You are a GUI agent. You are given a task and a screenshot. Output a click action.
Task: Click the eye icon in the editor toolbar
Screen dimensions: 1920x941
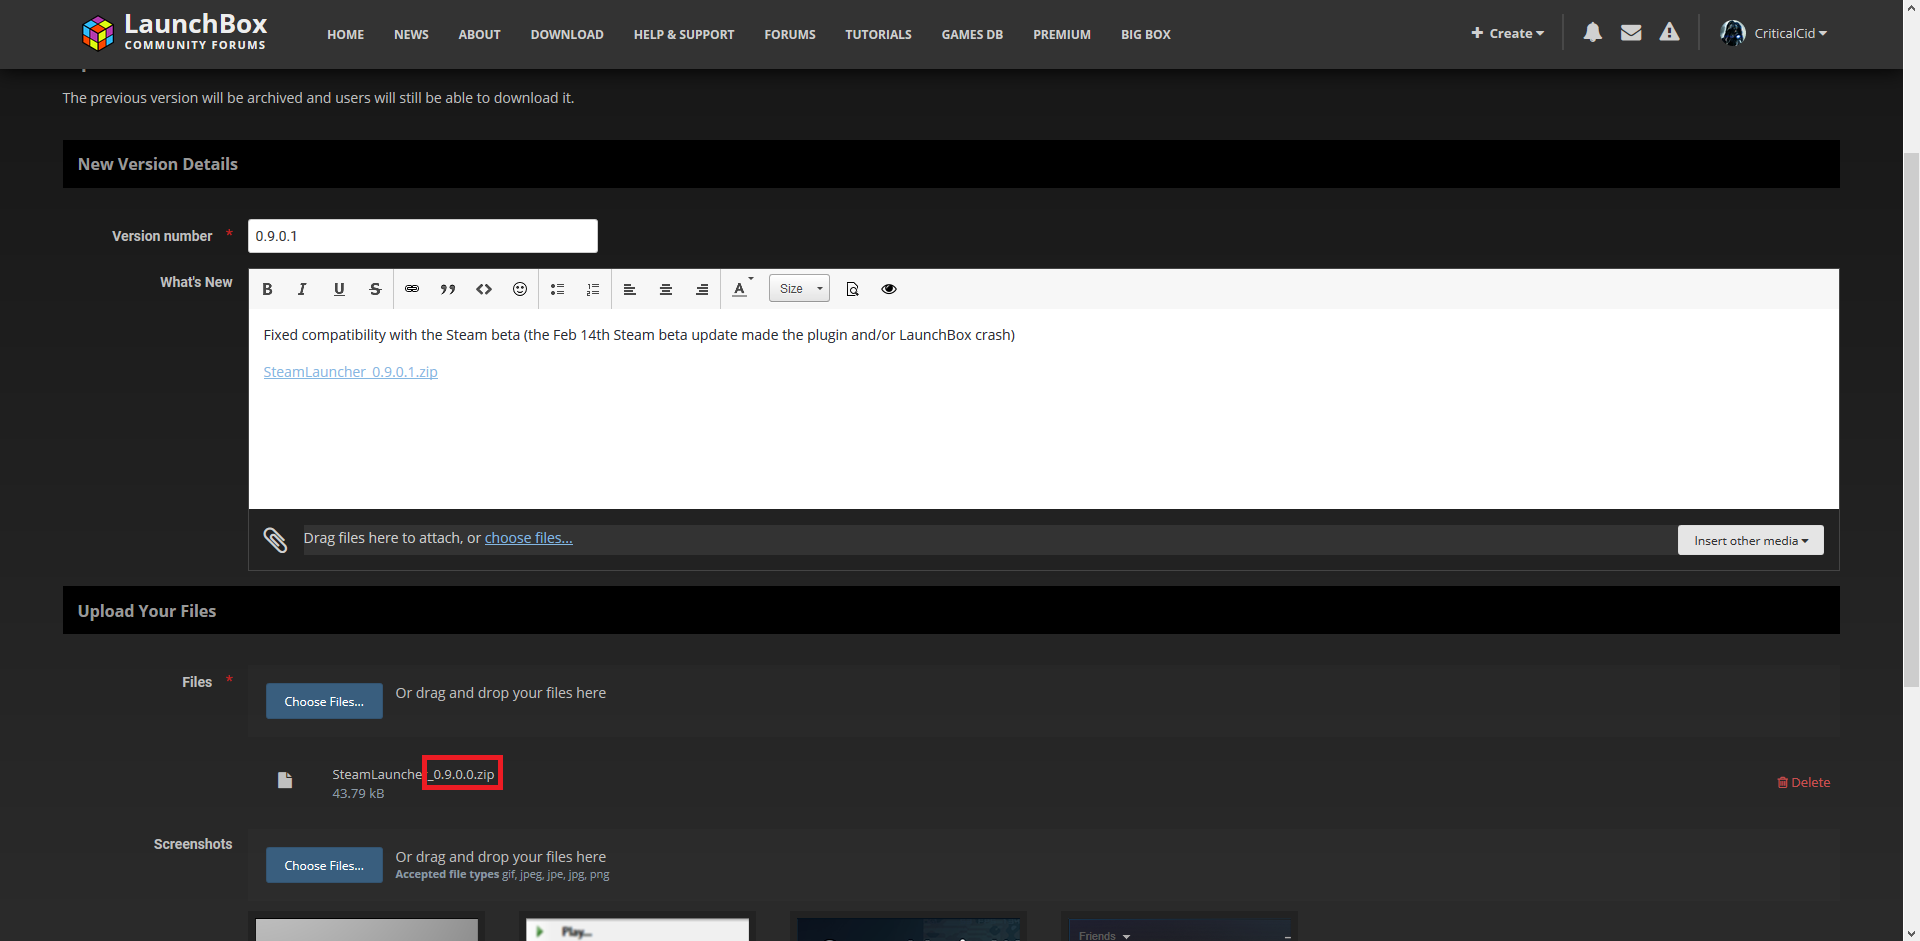[889, 289]
